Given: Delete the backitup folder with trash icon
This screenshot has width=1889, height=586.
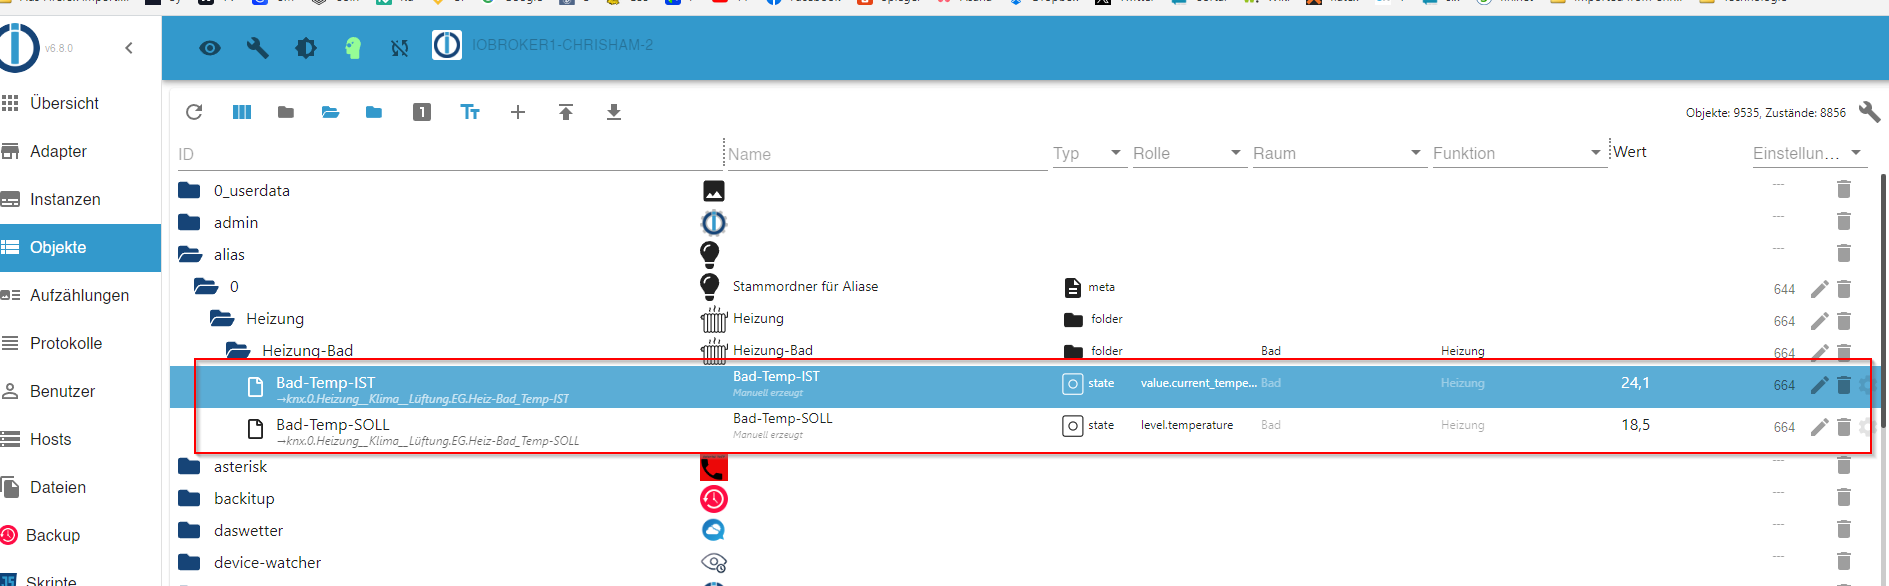Looking at the screenshot, I should click(x=1844, y=497).
